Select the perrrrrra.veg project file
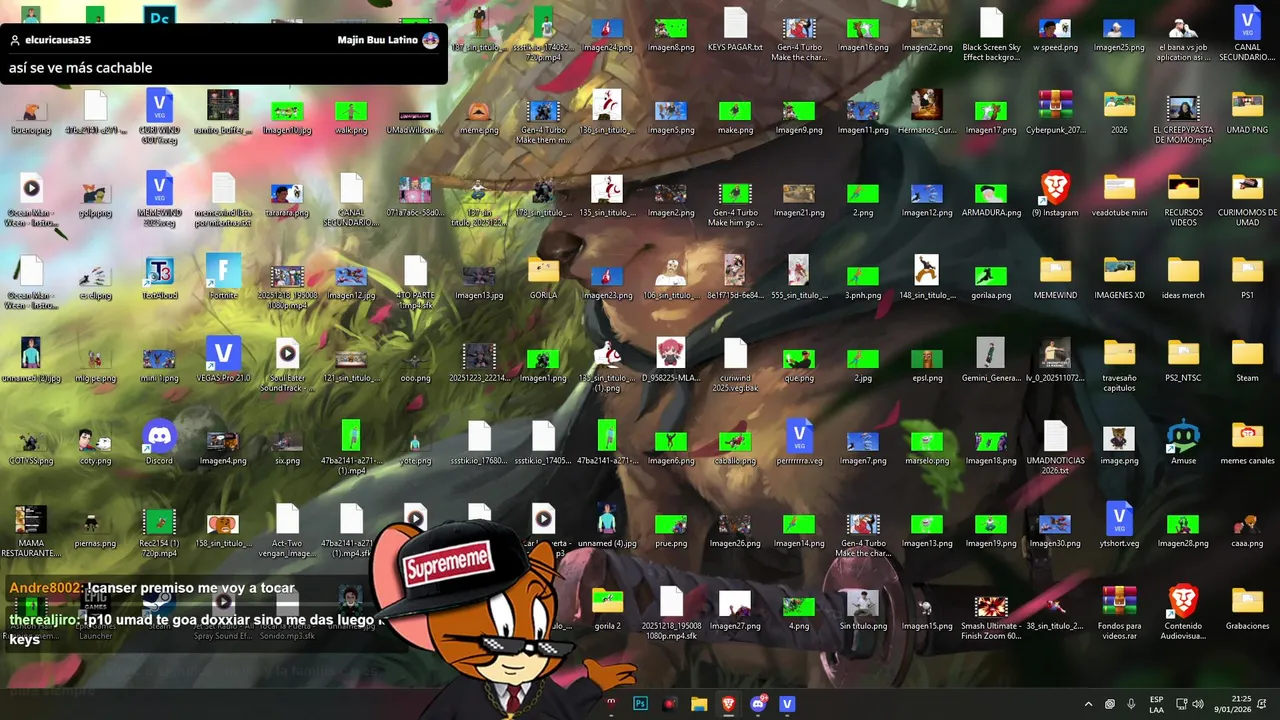Screen dimensions: 1280x720 [799, 442]
